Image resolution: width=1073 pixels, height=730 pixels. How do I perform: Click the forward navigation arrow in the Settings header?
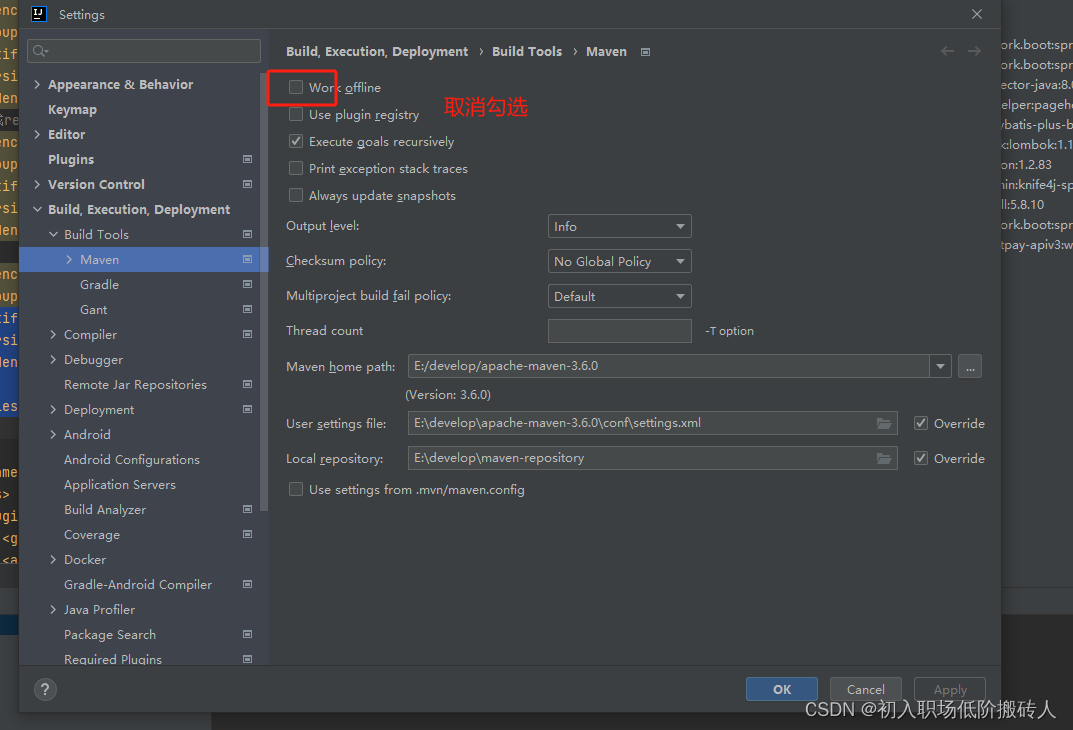pos(975,51)
